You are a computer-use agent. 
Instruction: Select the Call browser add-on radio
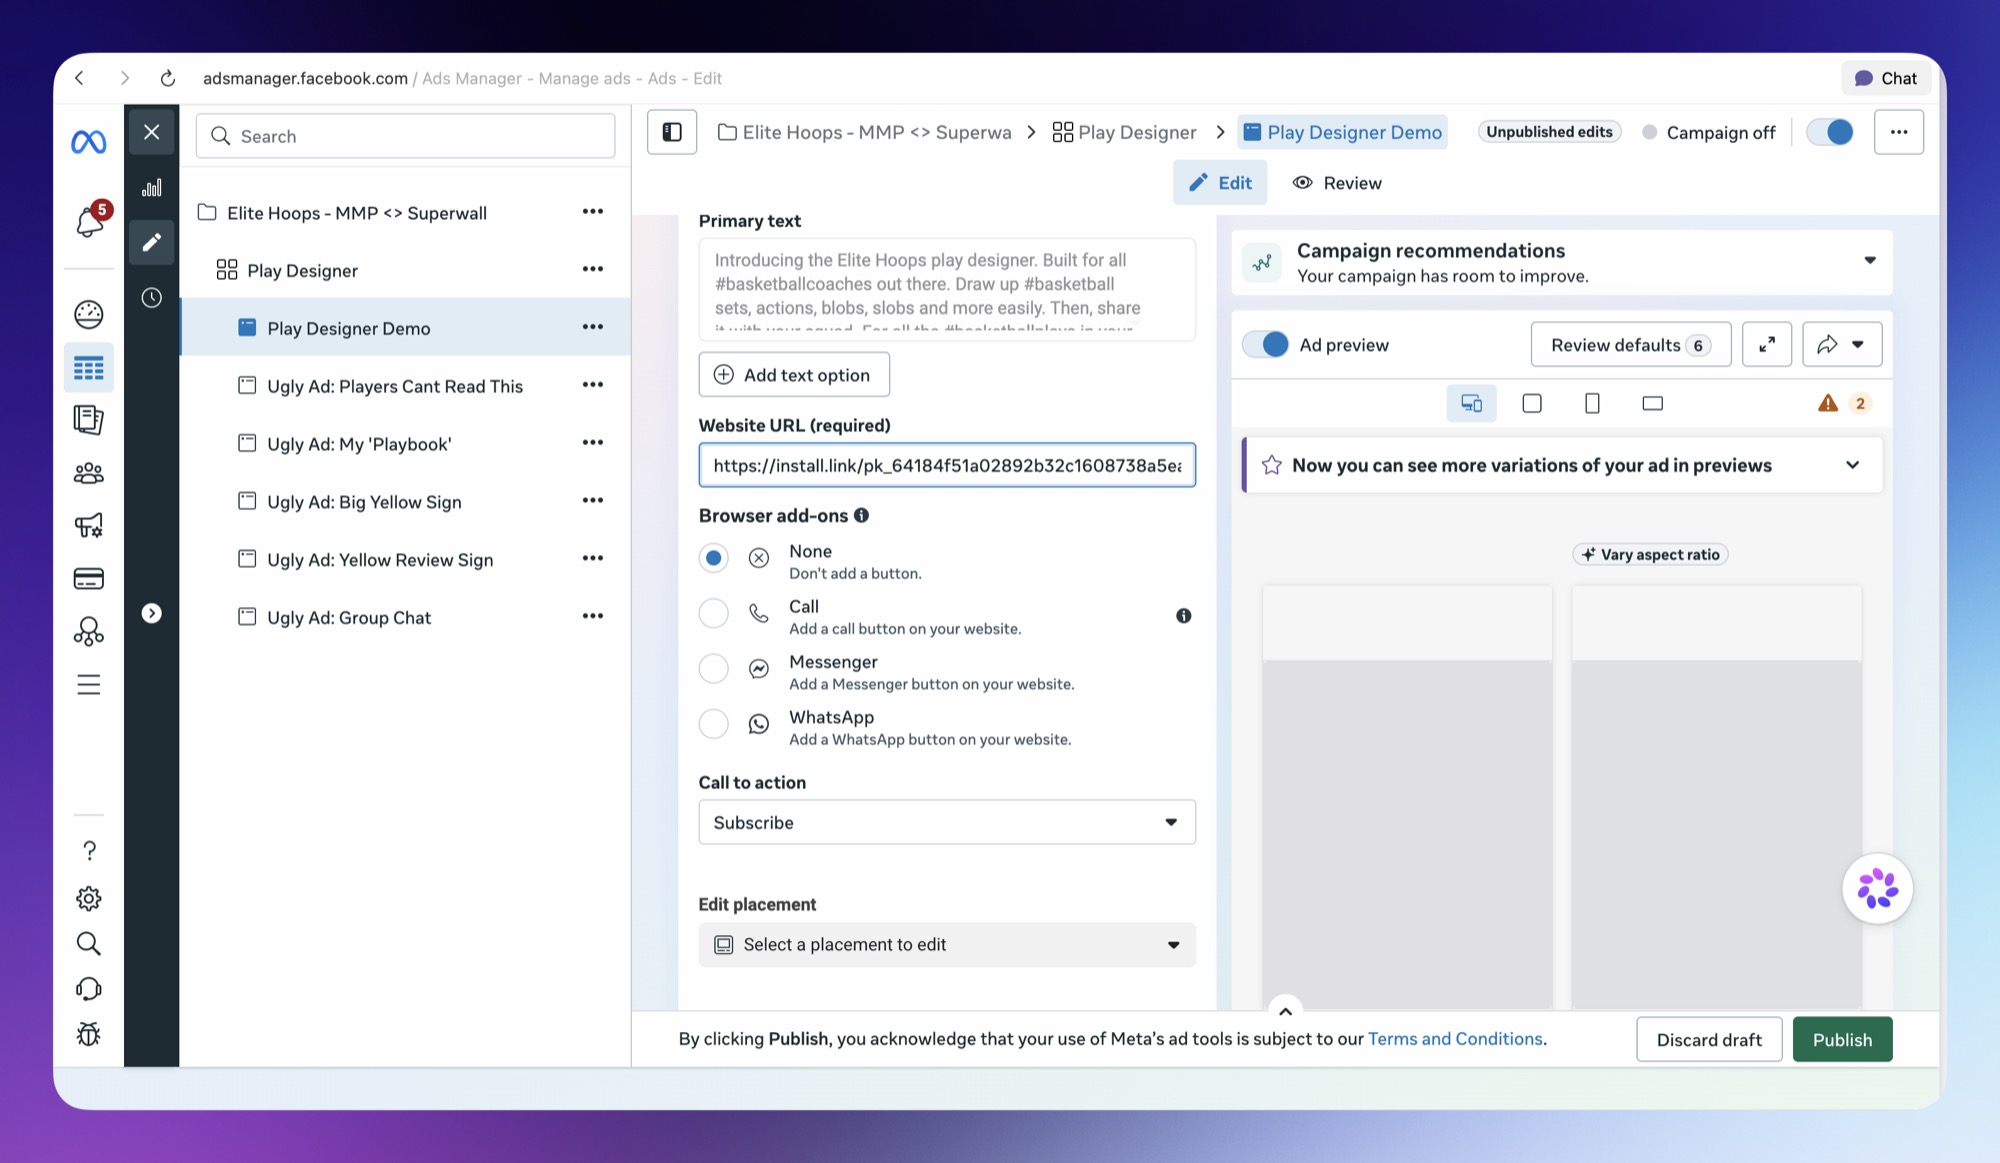tap(713, 613)
